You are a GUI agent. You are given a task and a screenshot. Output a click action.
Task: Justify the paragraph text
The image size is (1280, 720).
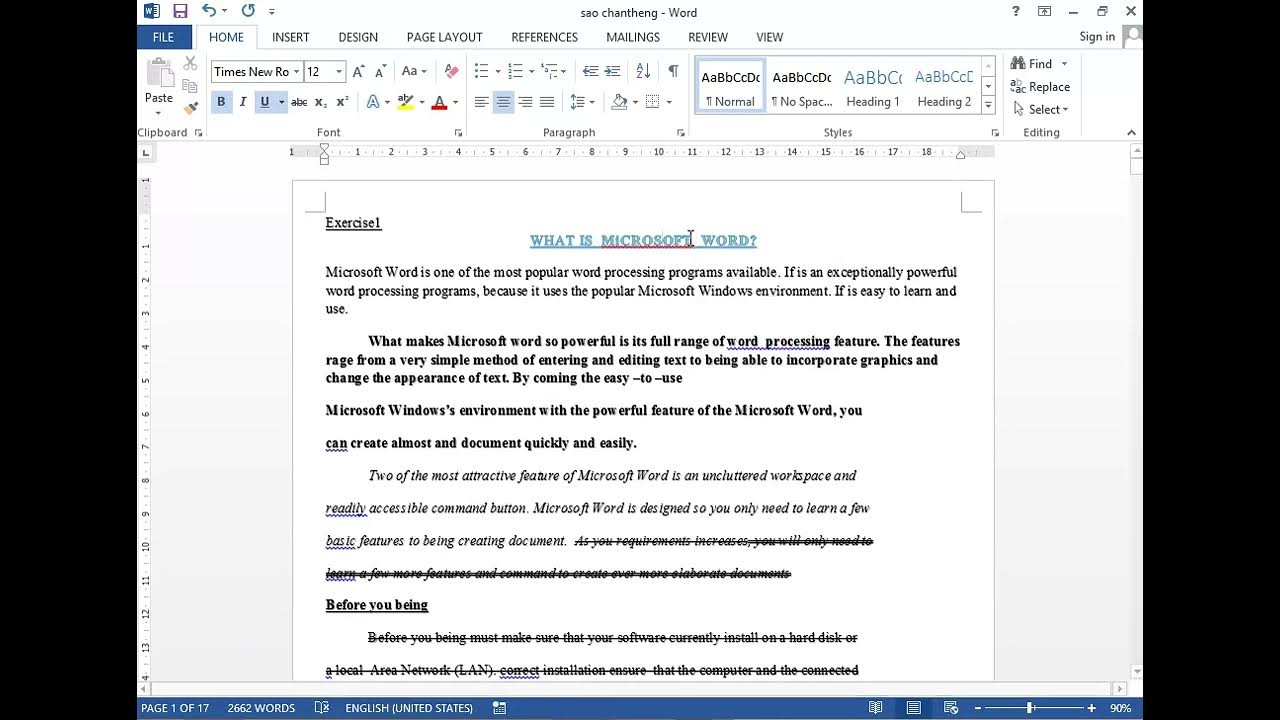pyautogui.click(x=547, y=102)
